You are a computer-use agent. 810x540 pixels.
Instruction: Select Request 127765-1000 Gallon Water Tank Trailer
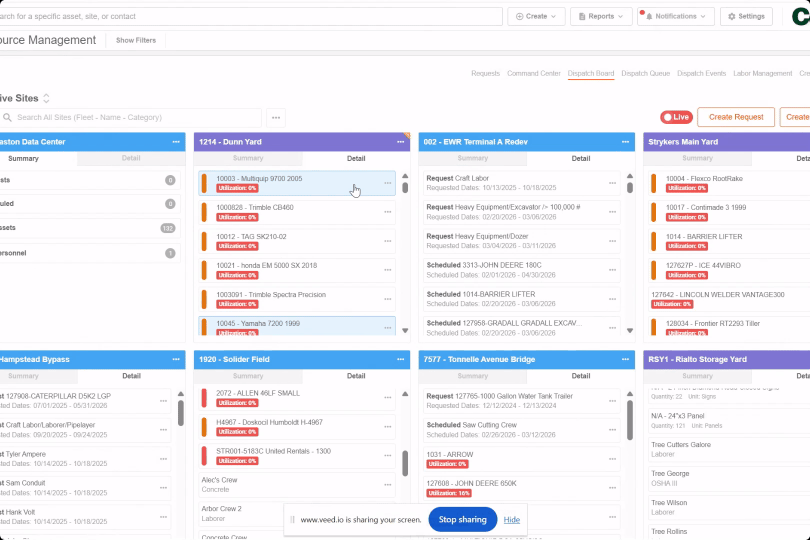click(521, 400)
